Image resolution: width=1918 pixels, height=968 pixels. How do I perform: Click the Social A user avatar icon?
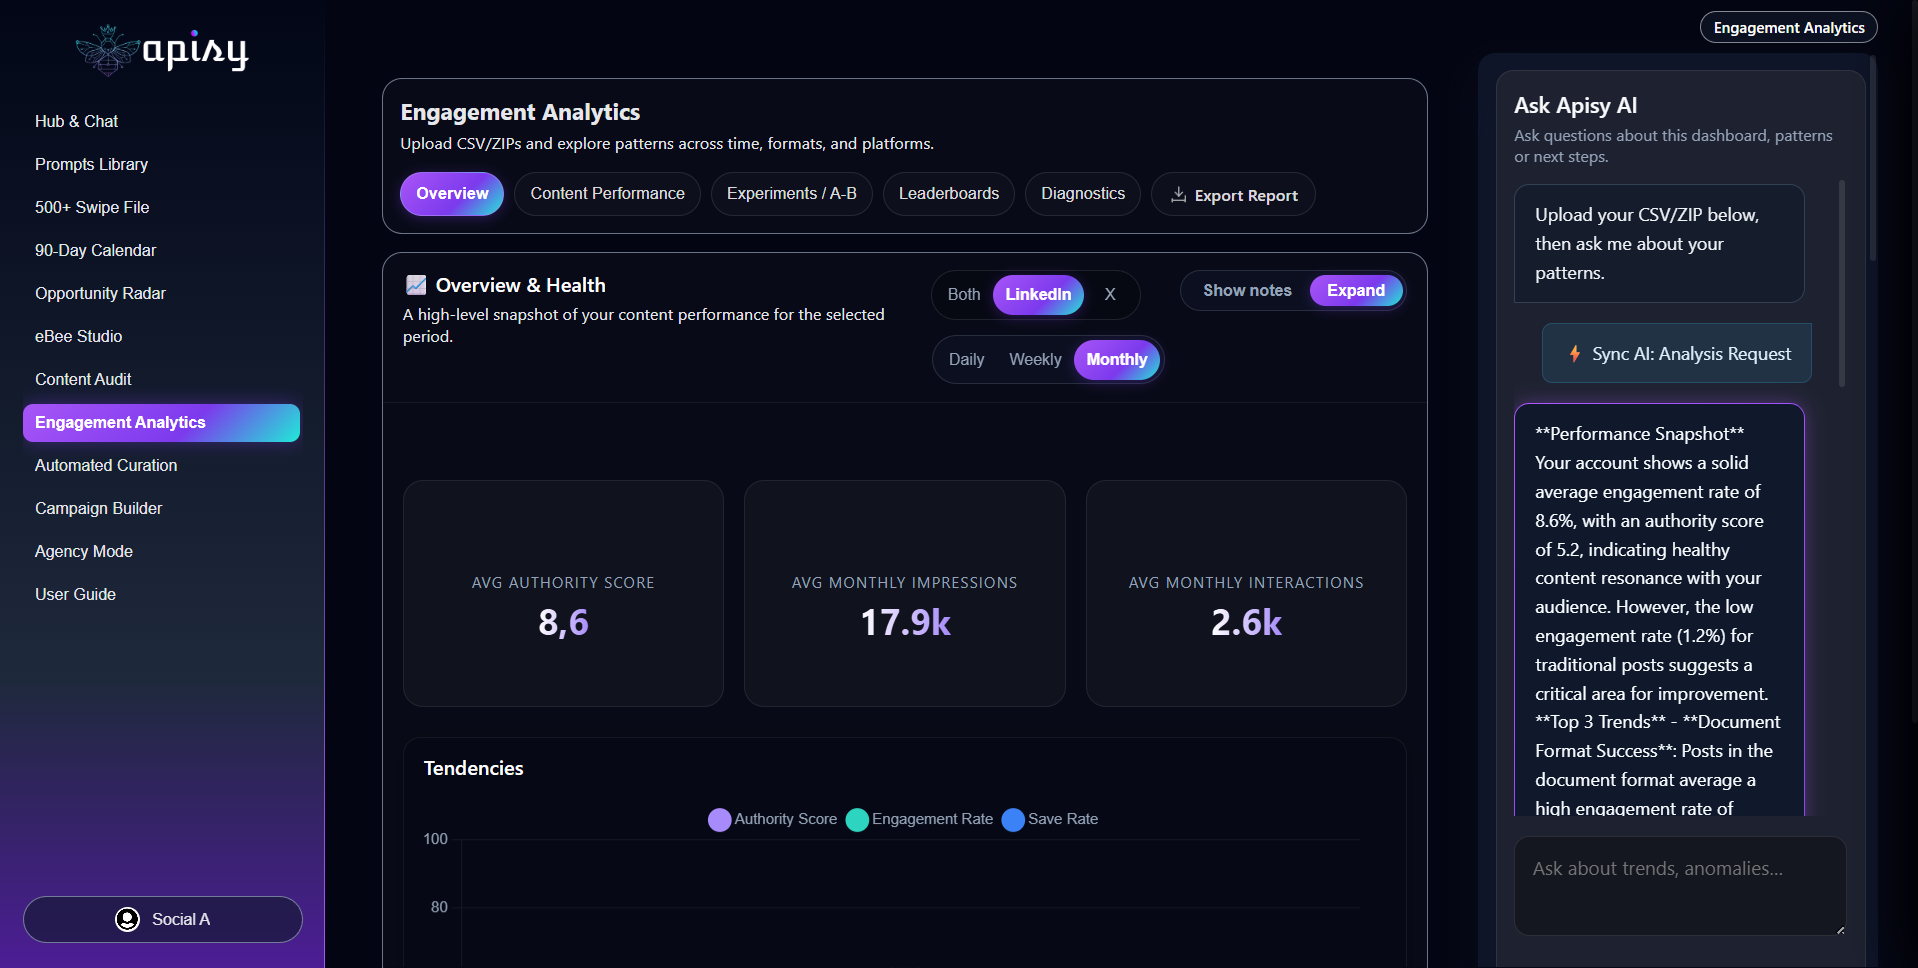point(127,919)
